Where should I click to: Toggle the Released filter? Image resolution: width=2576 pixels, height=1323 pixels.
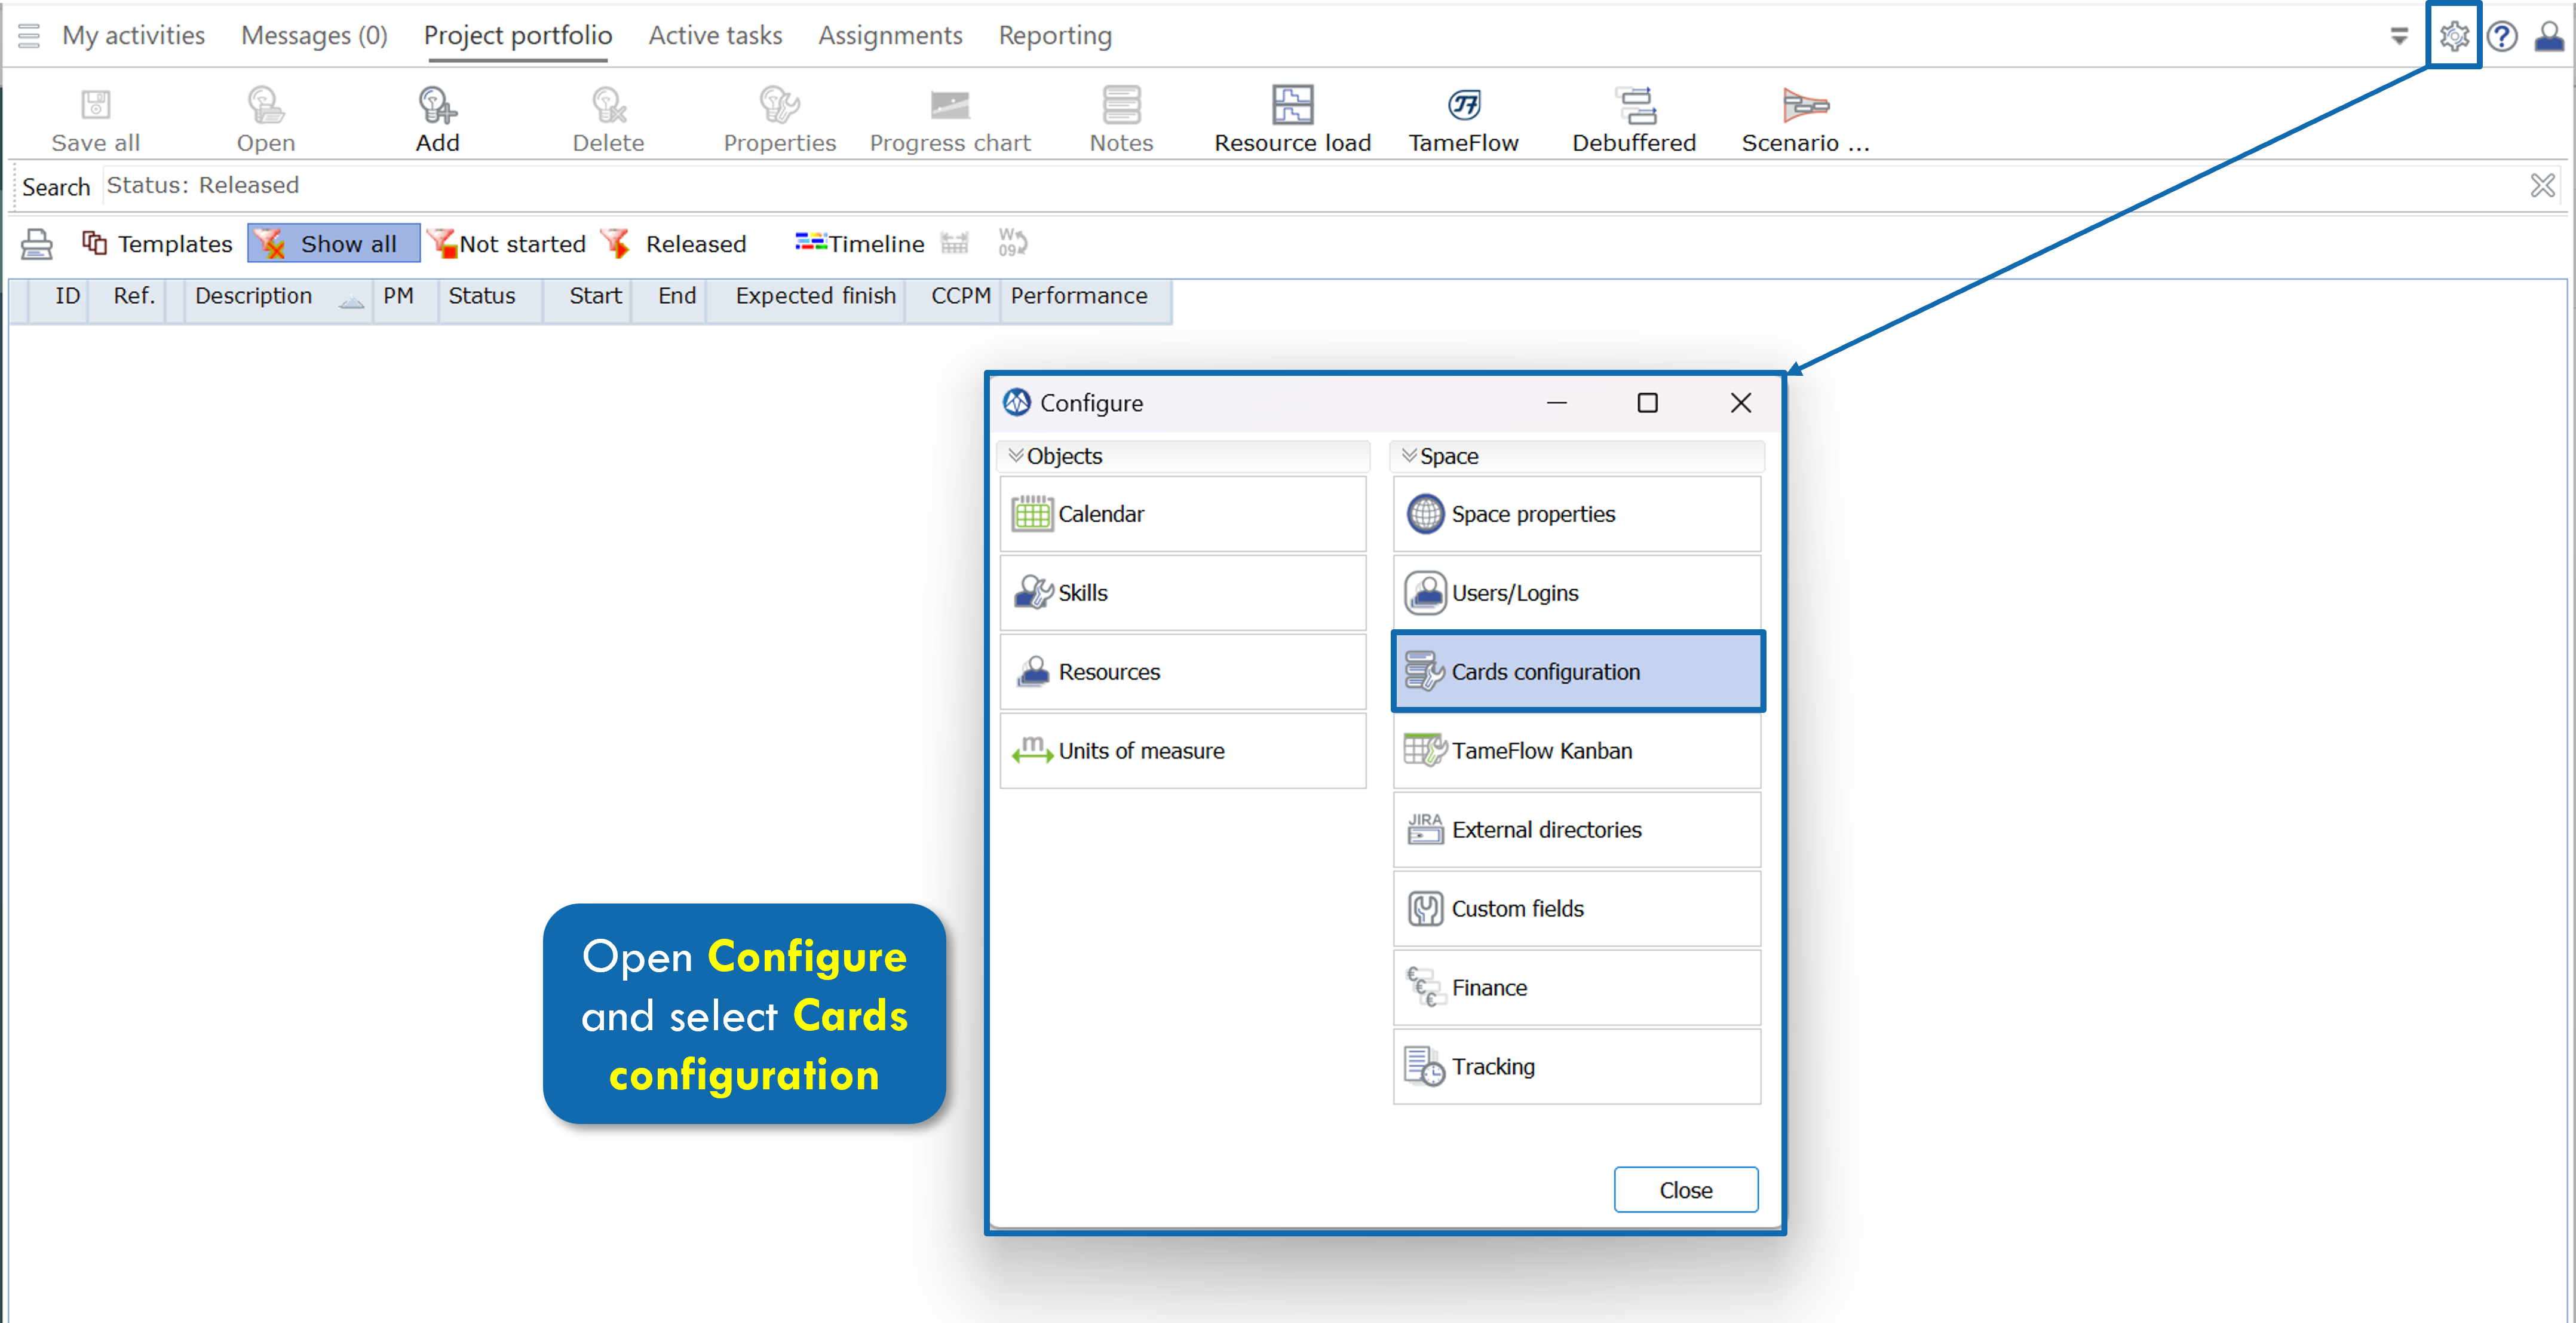[675, 244]
